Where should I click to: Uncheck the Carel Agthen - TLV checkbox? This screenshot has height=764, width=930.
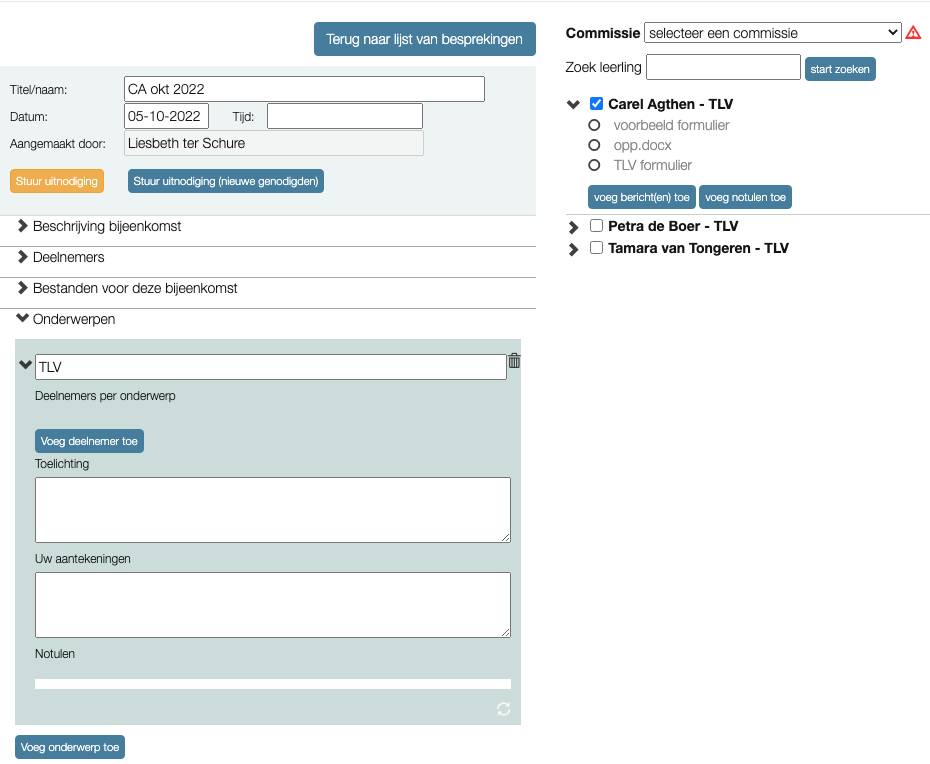pyautogui.click(x=597, y=104)
